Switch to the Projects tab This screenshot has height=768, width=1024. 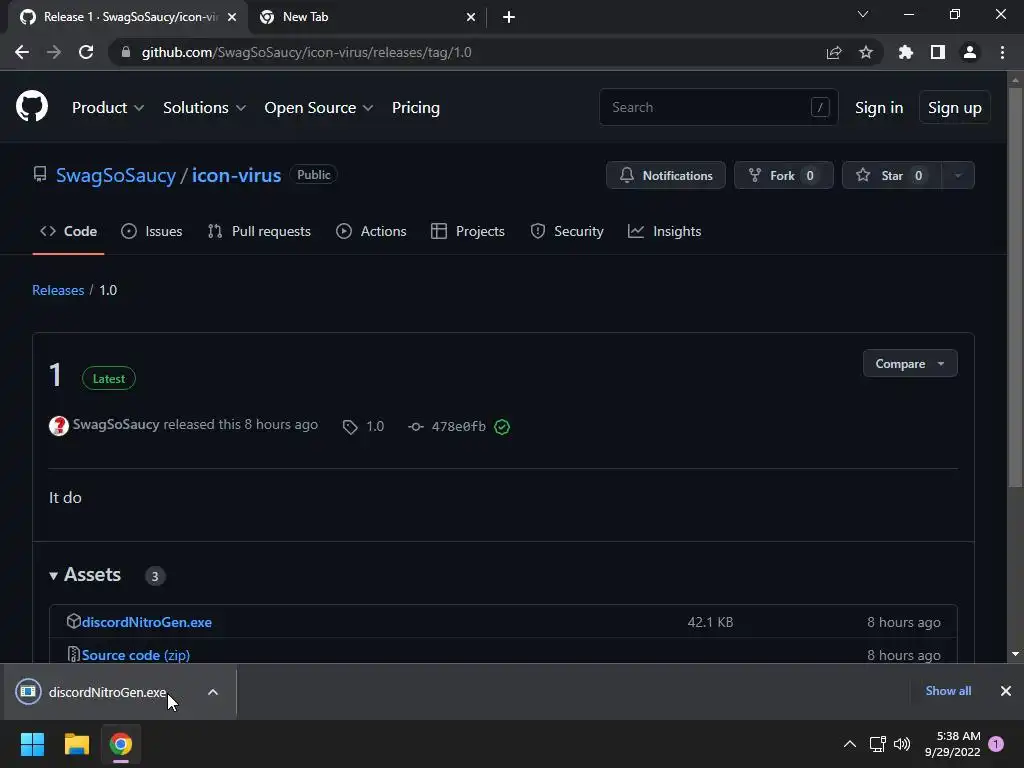pos(468,231)
